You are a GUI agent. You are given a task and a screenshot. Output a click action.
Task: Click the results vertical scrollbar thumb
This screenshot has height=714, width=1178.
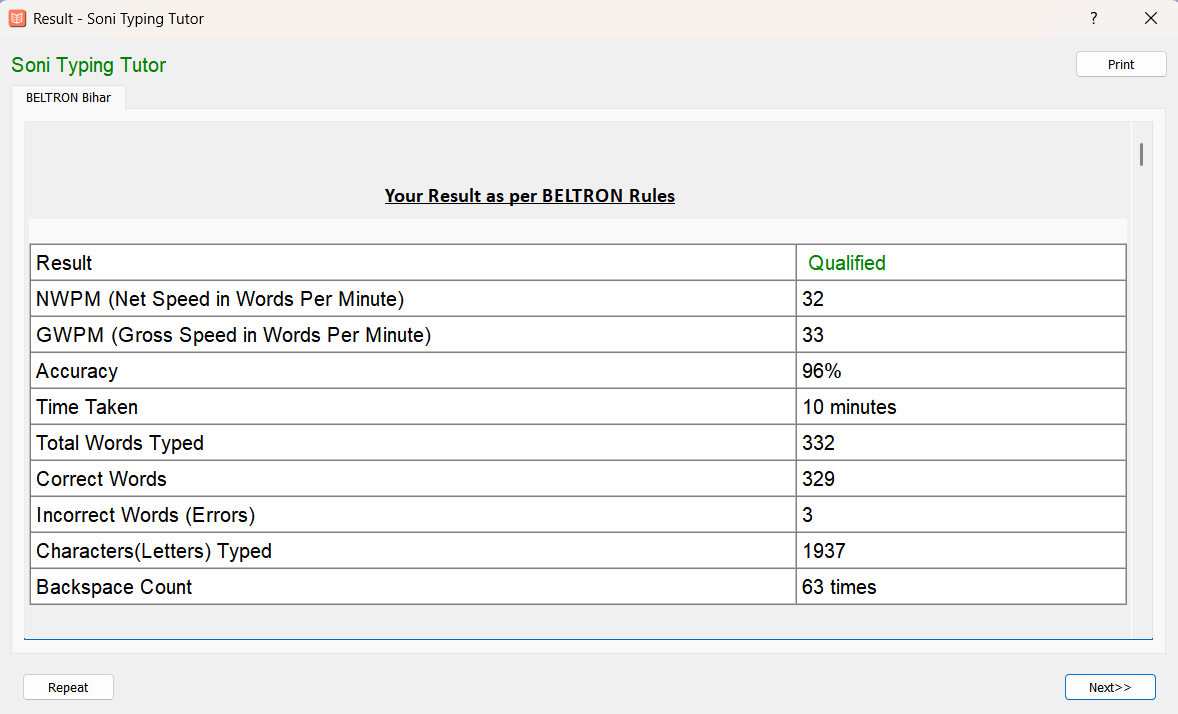(x=1141, y=154)
